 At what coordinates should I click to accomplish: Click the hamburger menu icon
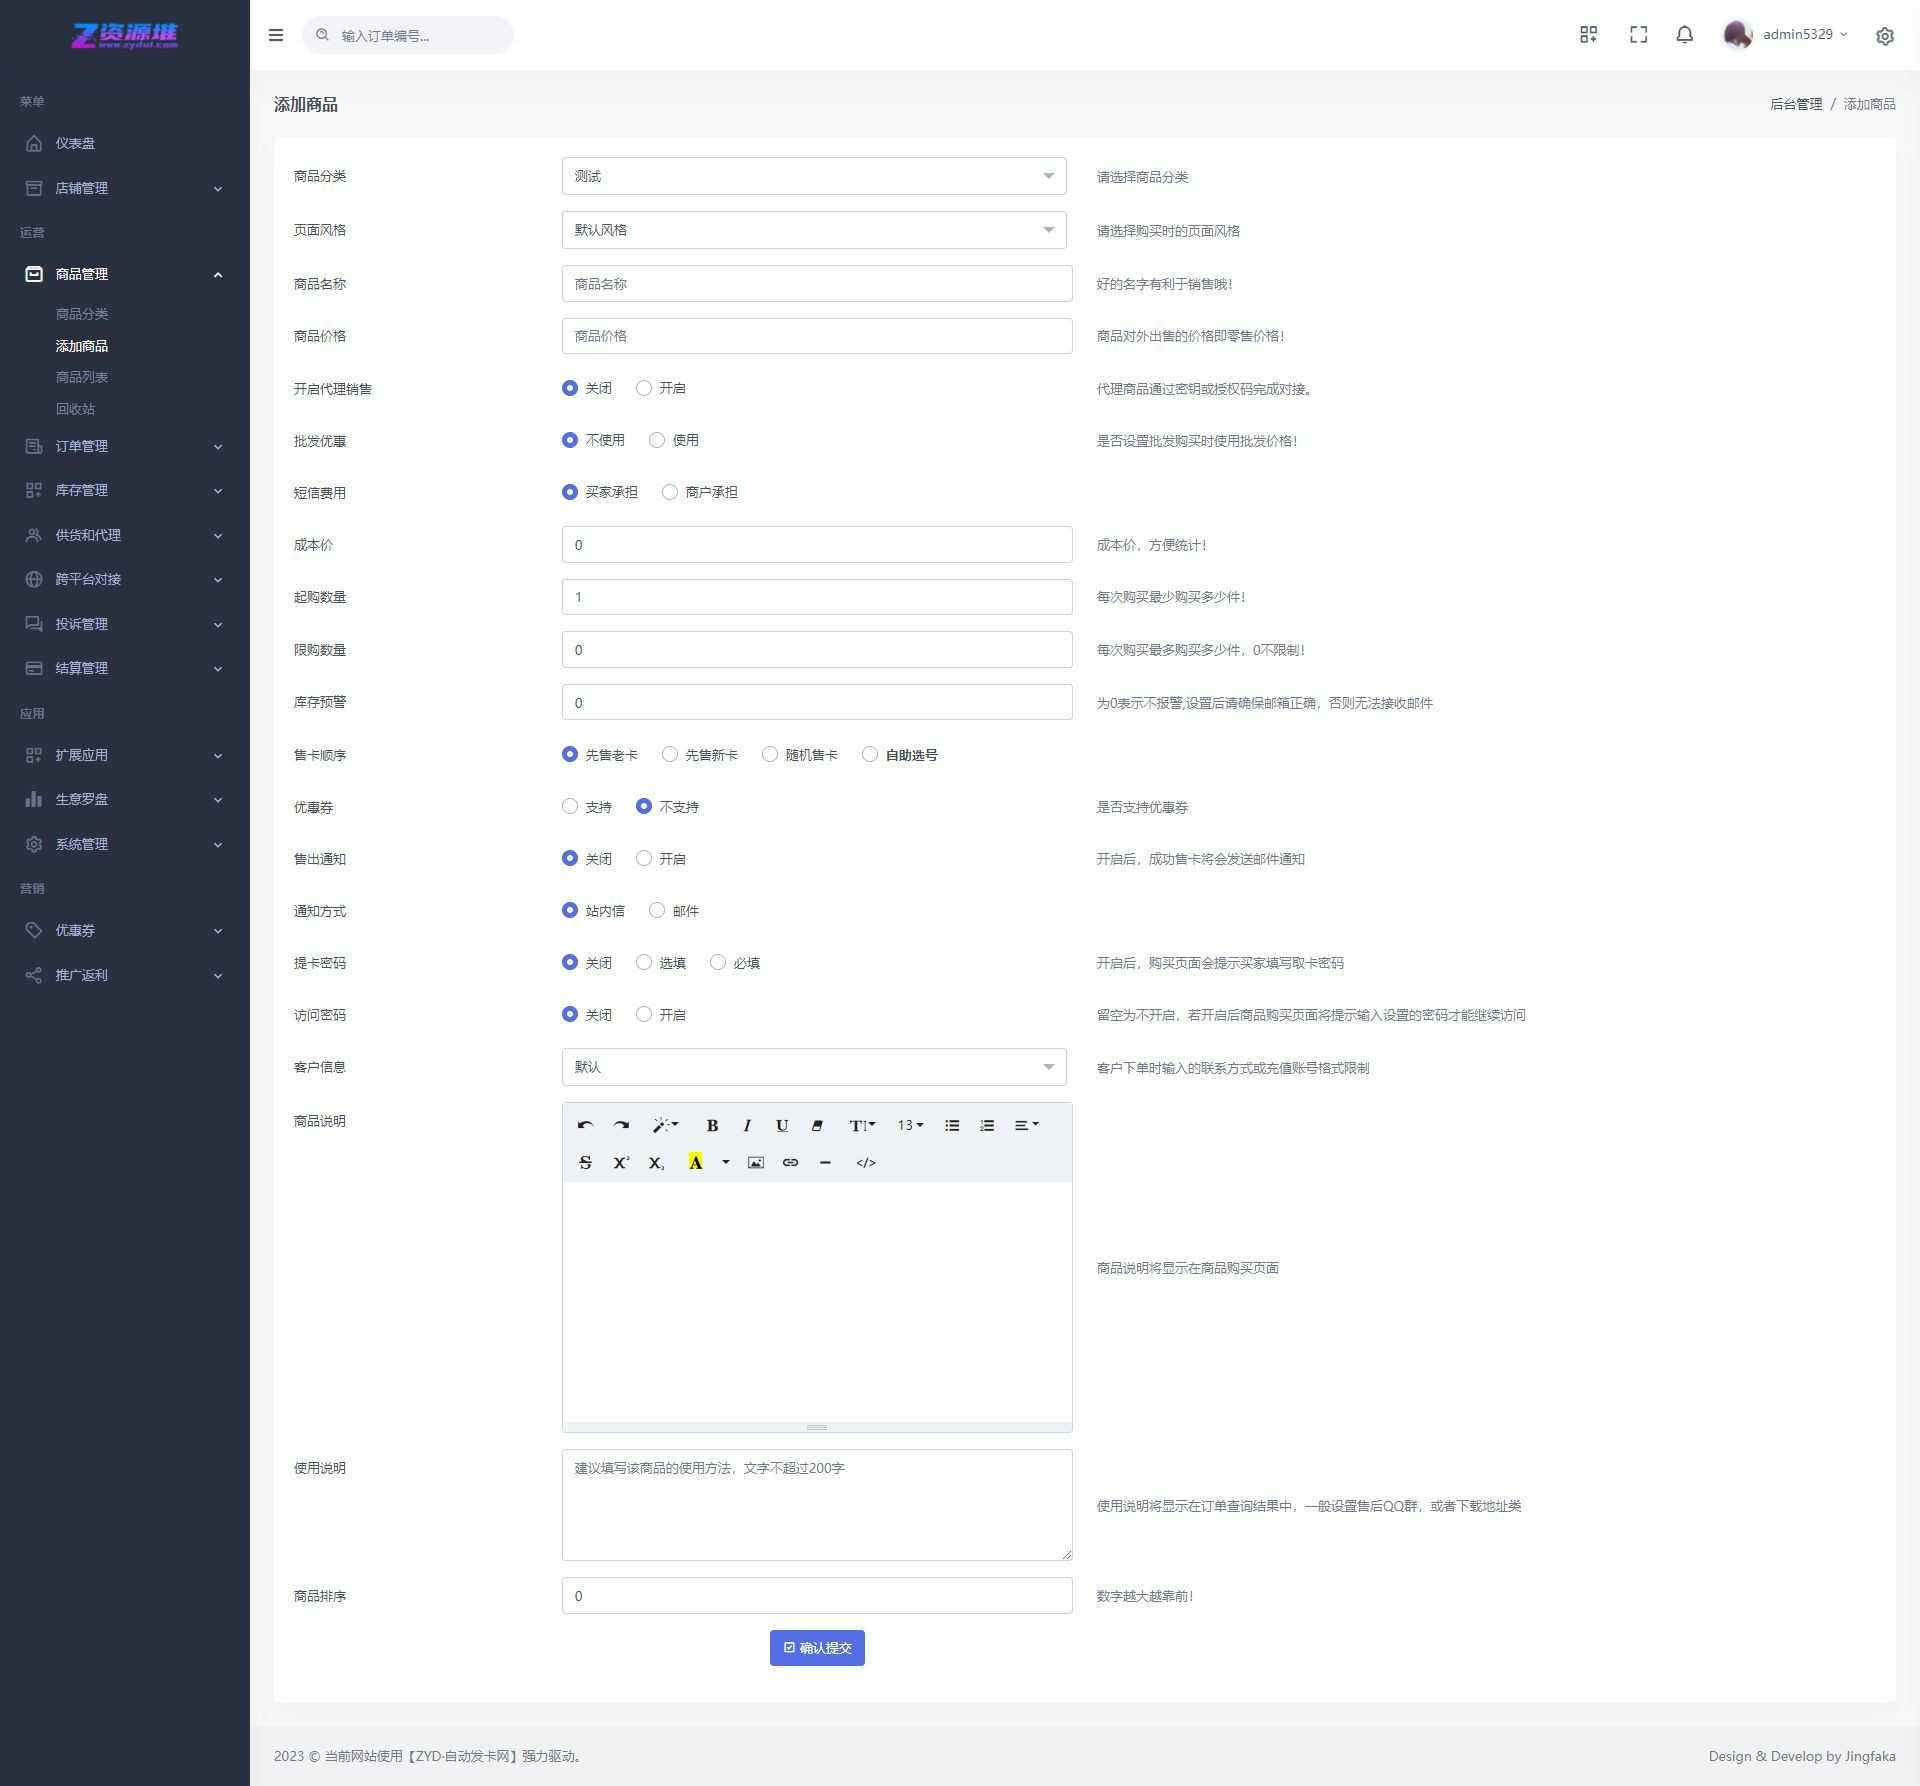(276, 35)
